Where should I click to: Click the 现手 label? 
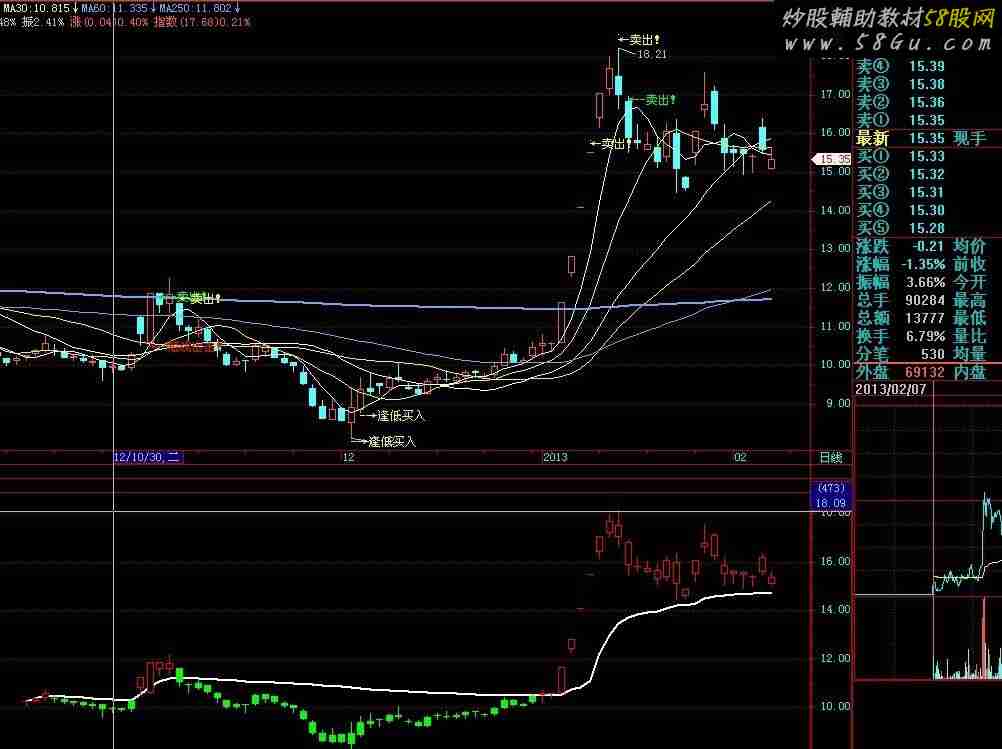click(970, 138)
